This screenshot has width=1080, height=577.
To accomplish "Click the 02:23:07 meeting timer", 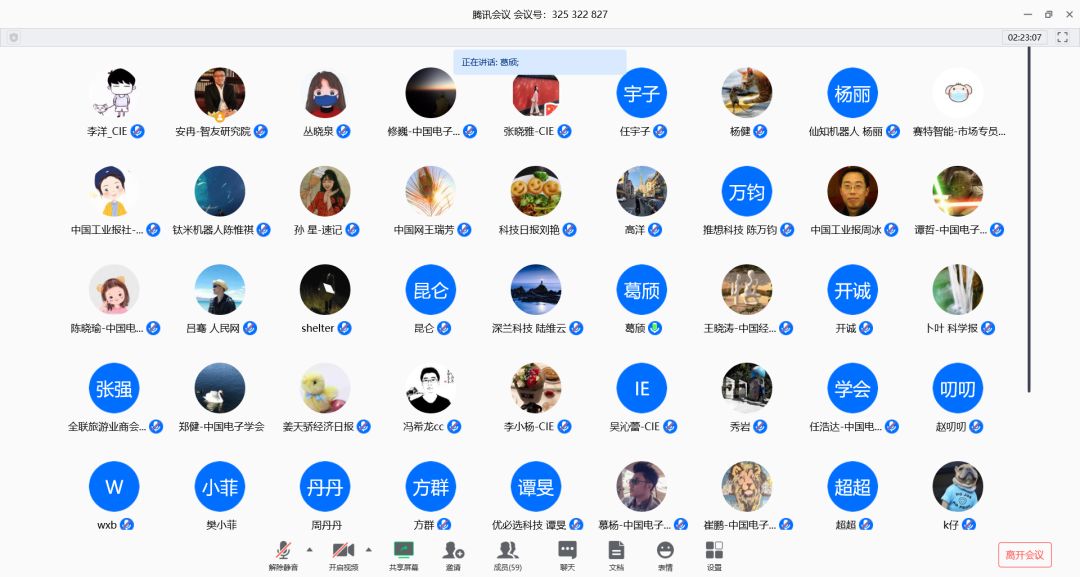I will point(1024,37).
